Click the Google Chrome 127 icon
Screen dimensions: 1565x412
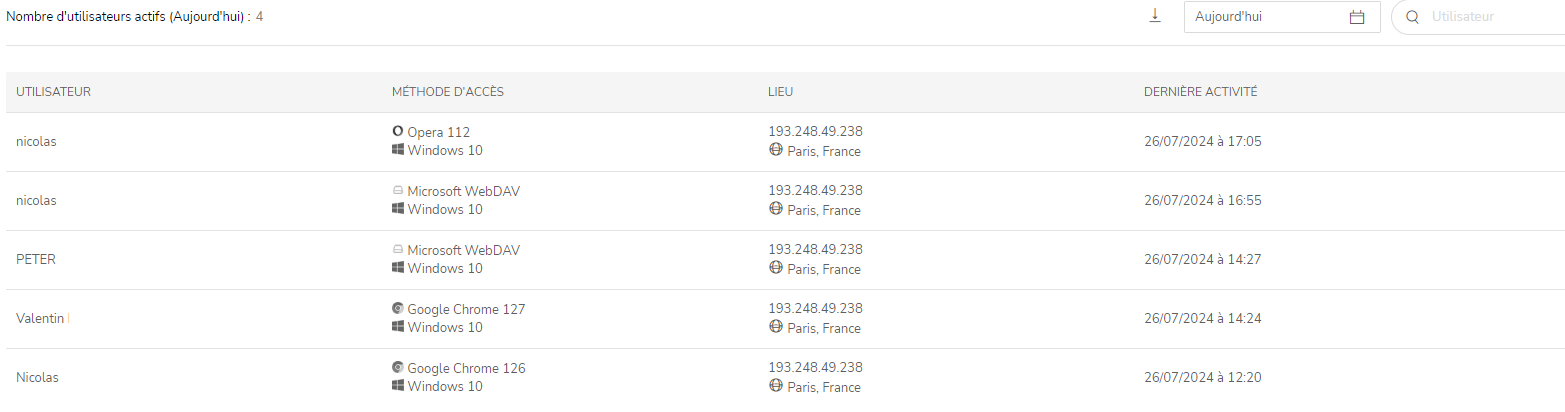[x=398, y=309]
